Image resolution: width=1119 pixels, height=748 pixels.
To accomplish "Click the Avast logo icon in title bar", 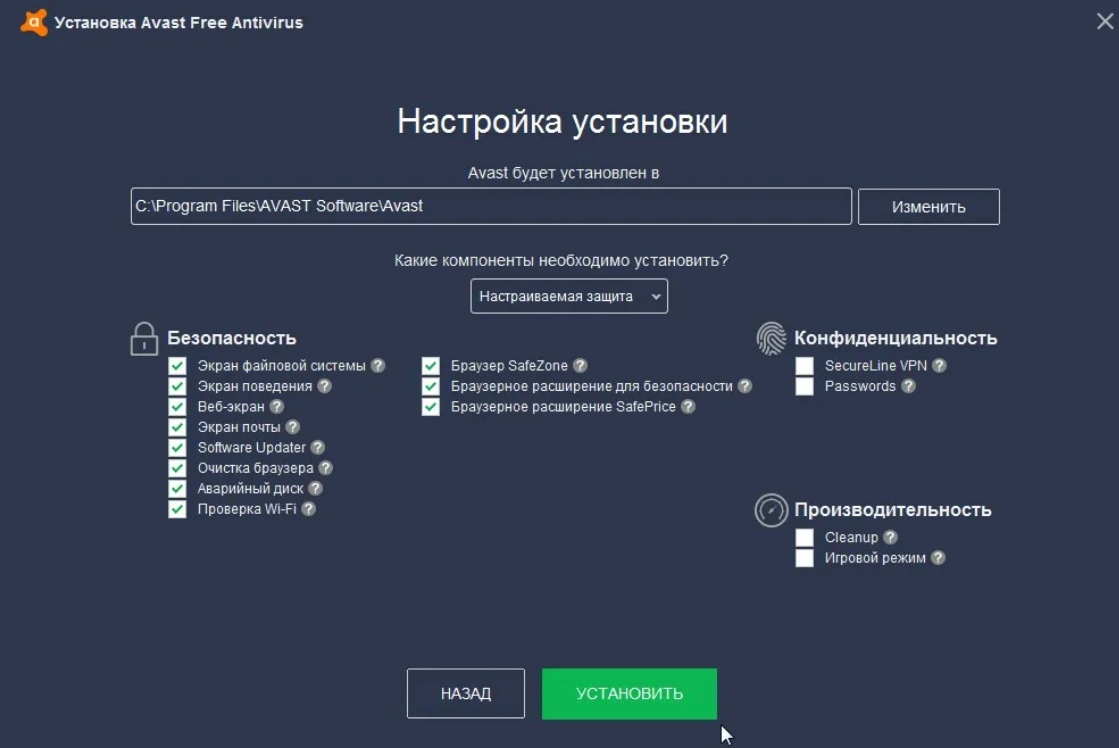I will coord(34,22).
